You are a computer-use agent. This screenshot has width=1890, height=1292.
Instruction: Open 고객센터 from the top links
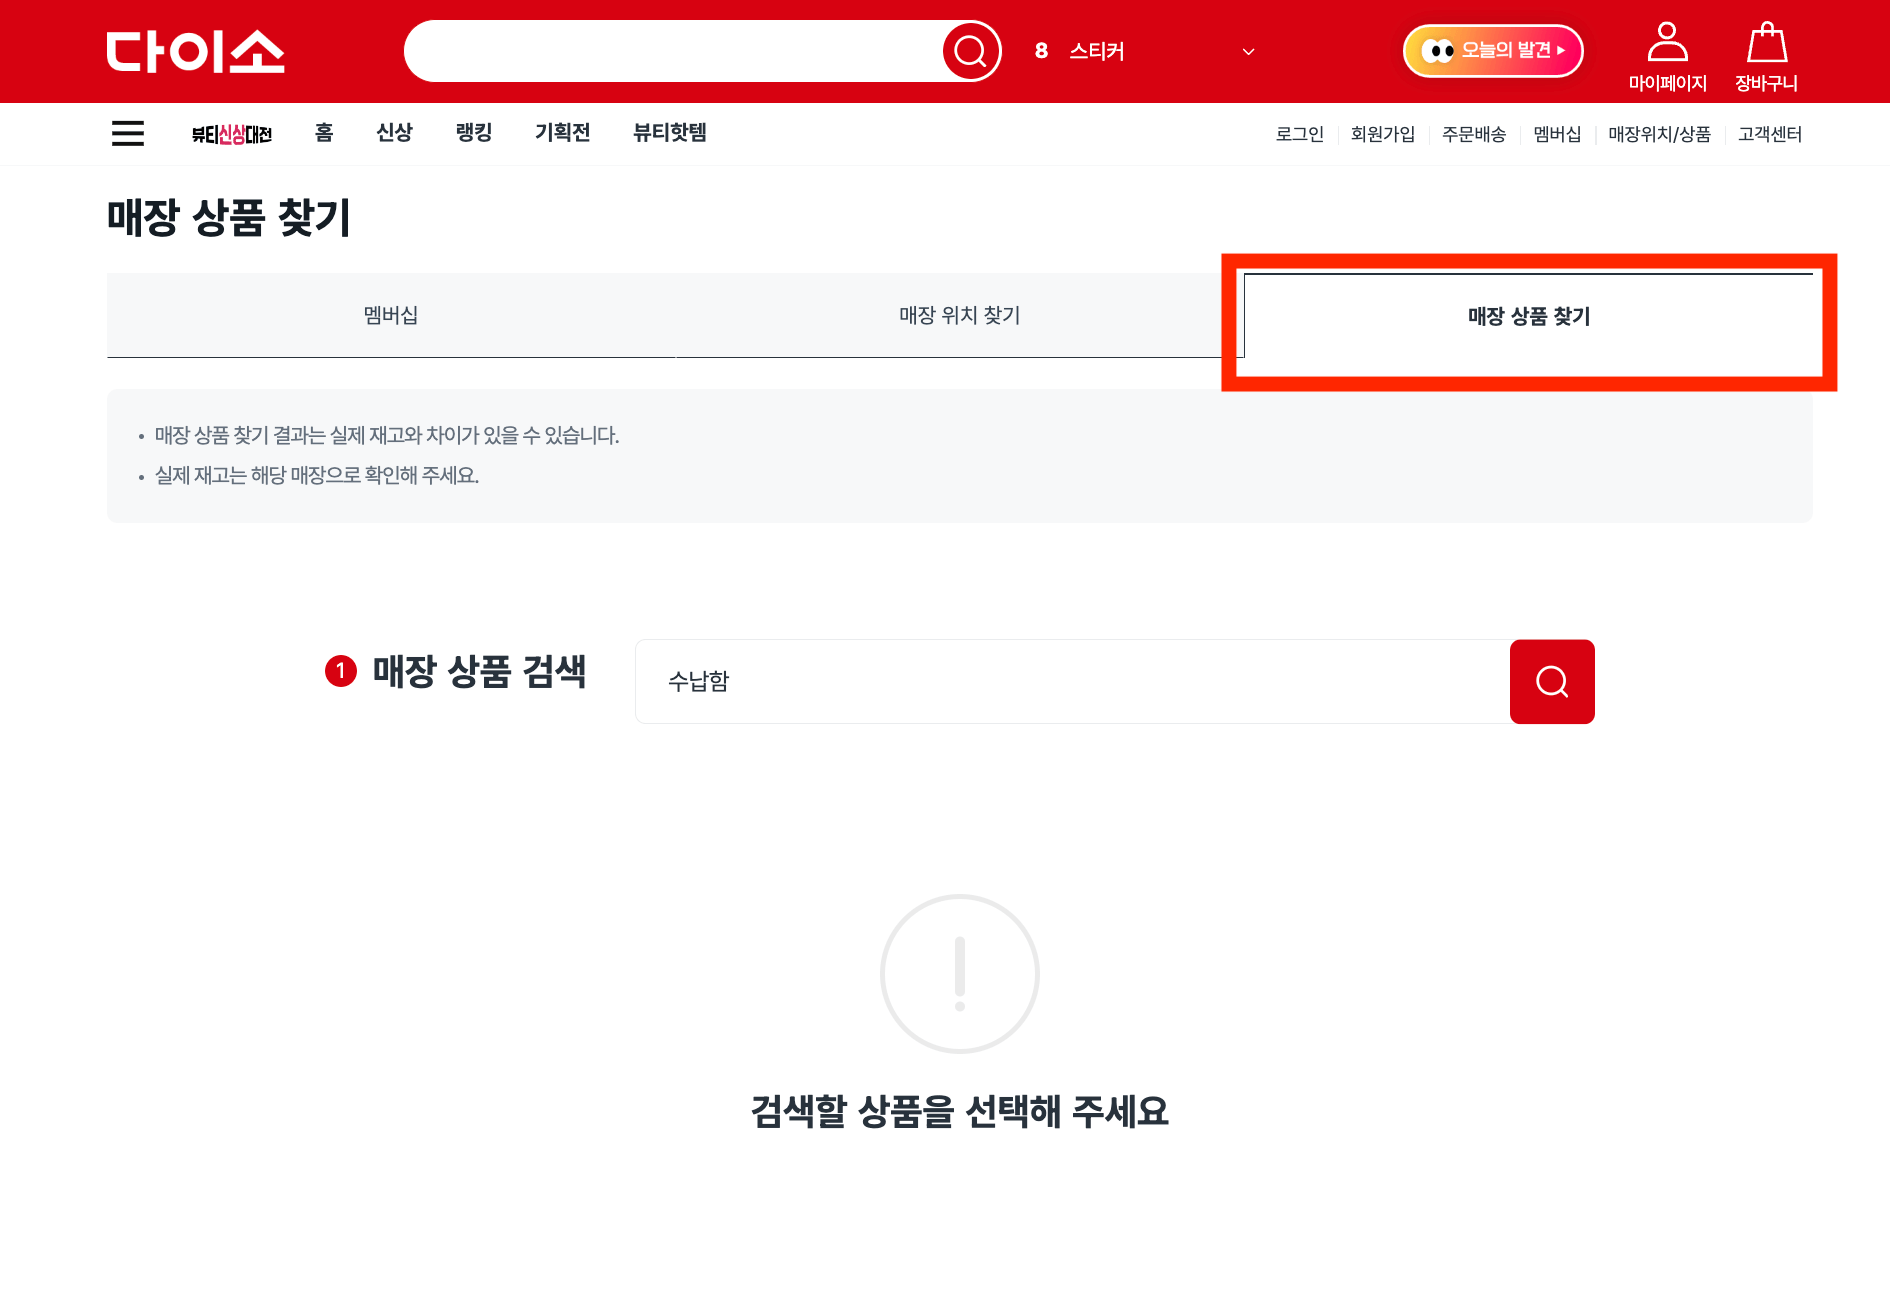pyautogui.click(x=1769, y=134)
